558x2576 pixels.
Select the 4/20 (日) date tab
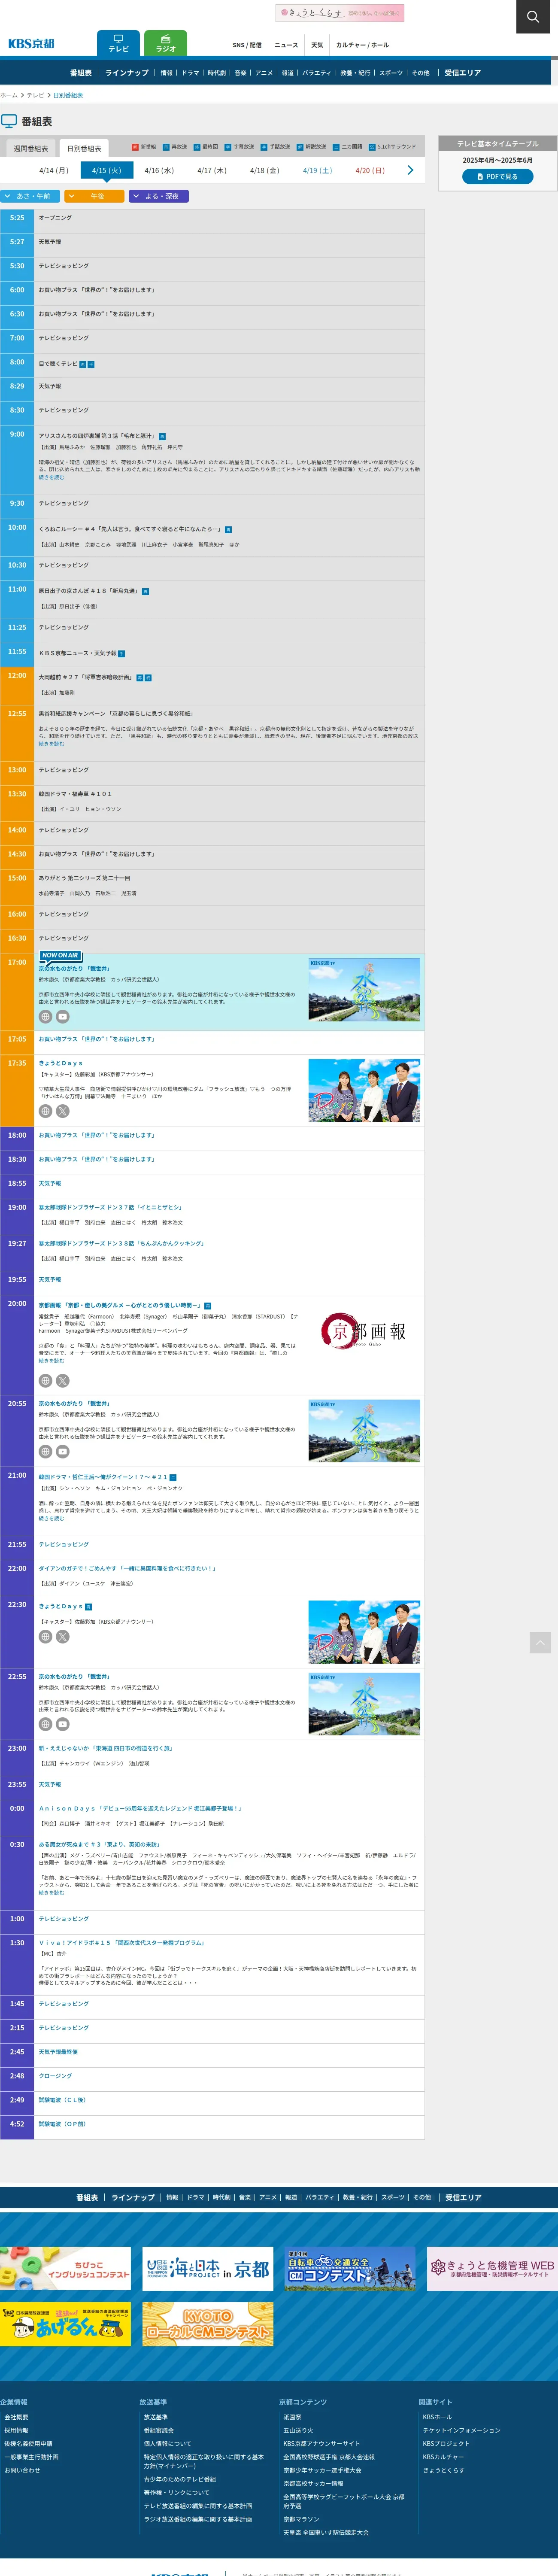click(370, 171)
